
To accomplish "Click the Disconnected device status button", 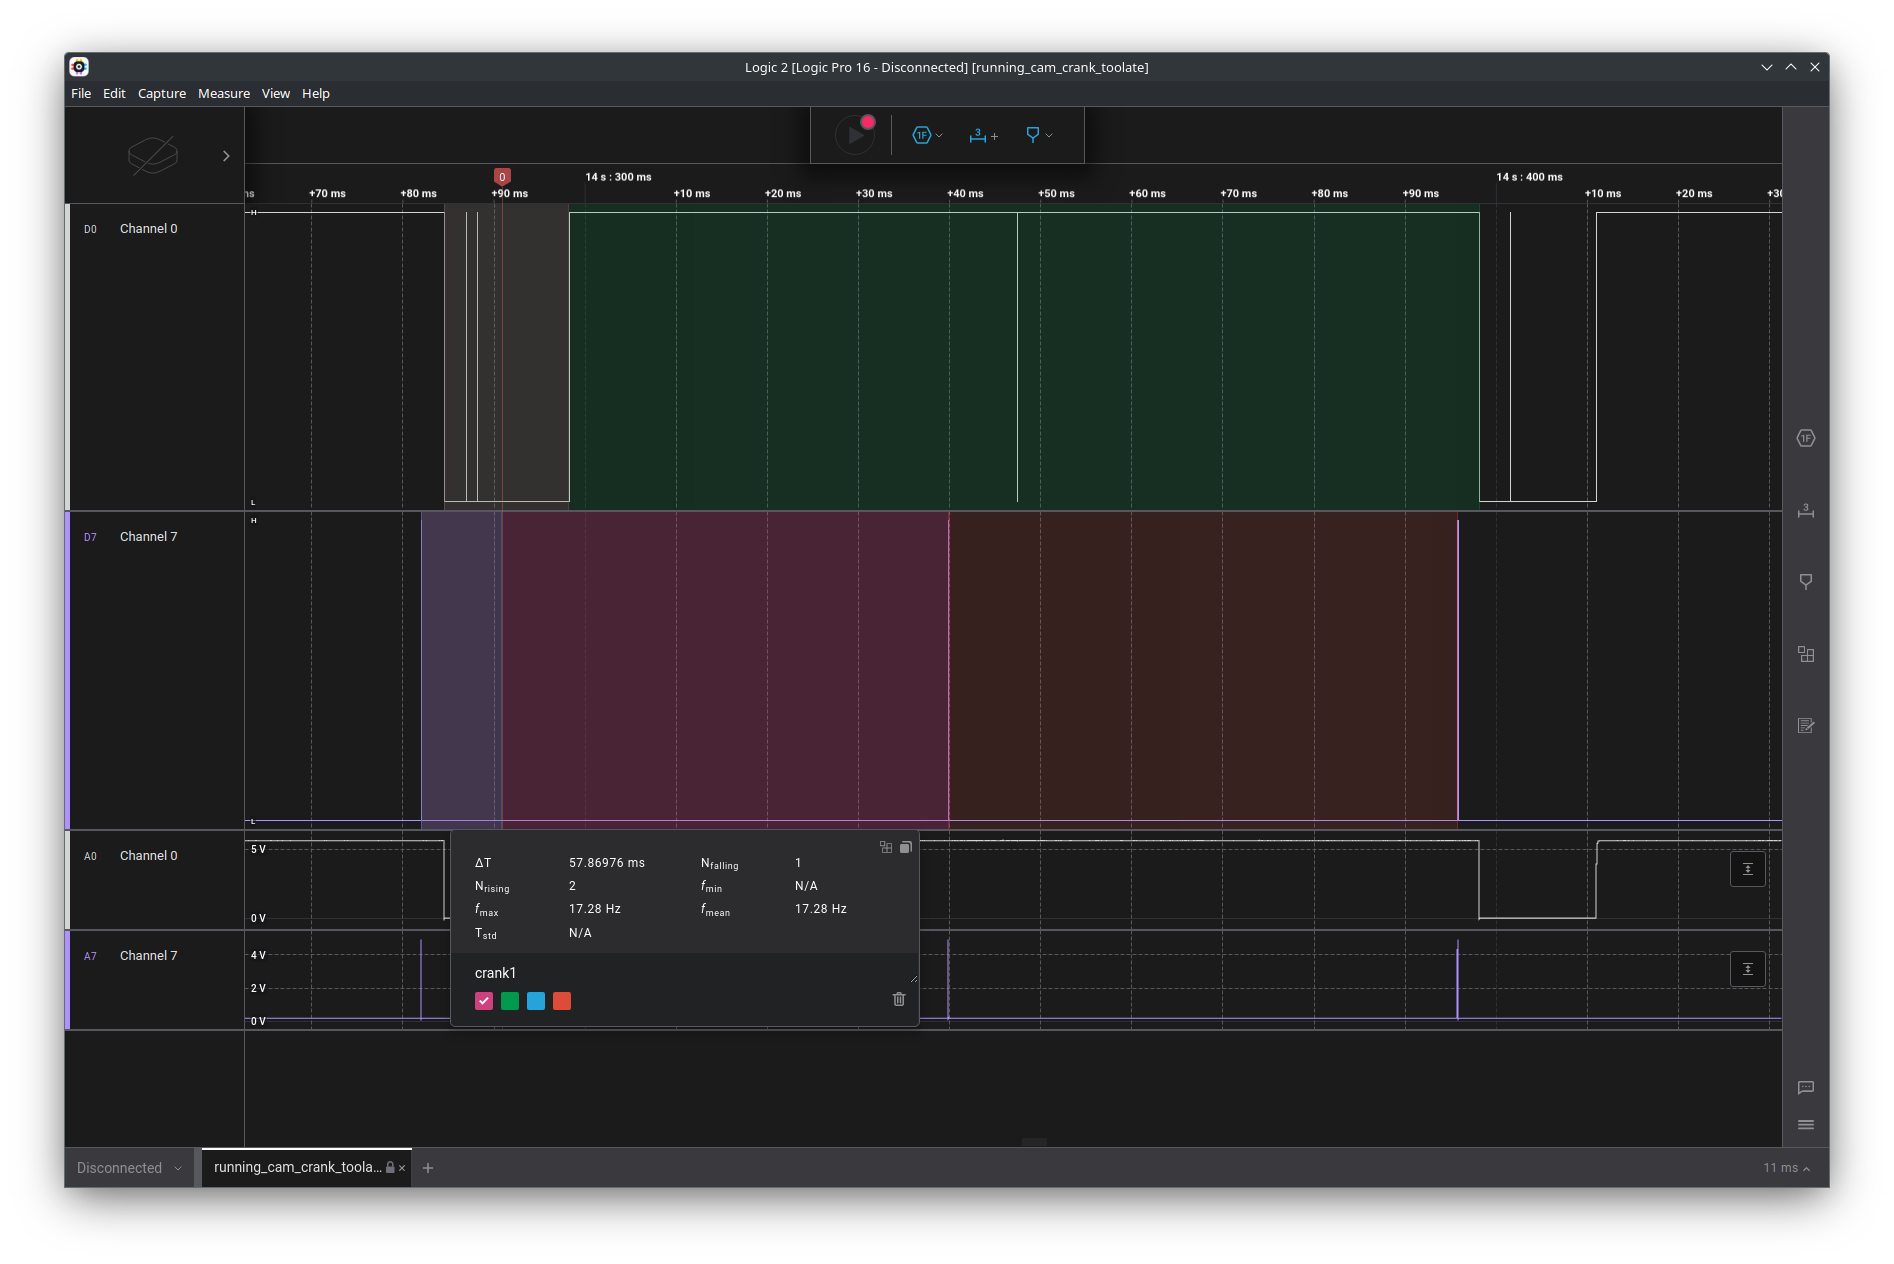I will 129,1168.
